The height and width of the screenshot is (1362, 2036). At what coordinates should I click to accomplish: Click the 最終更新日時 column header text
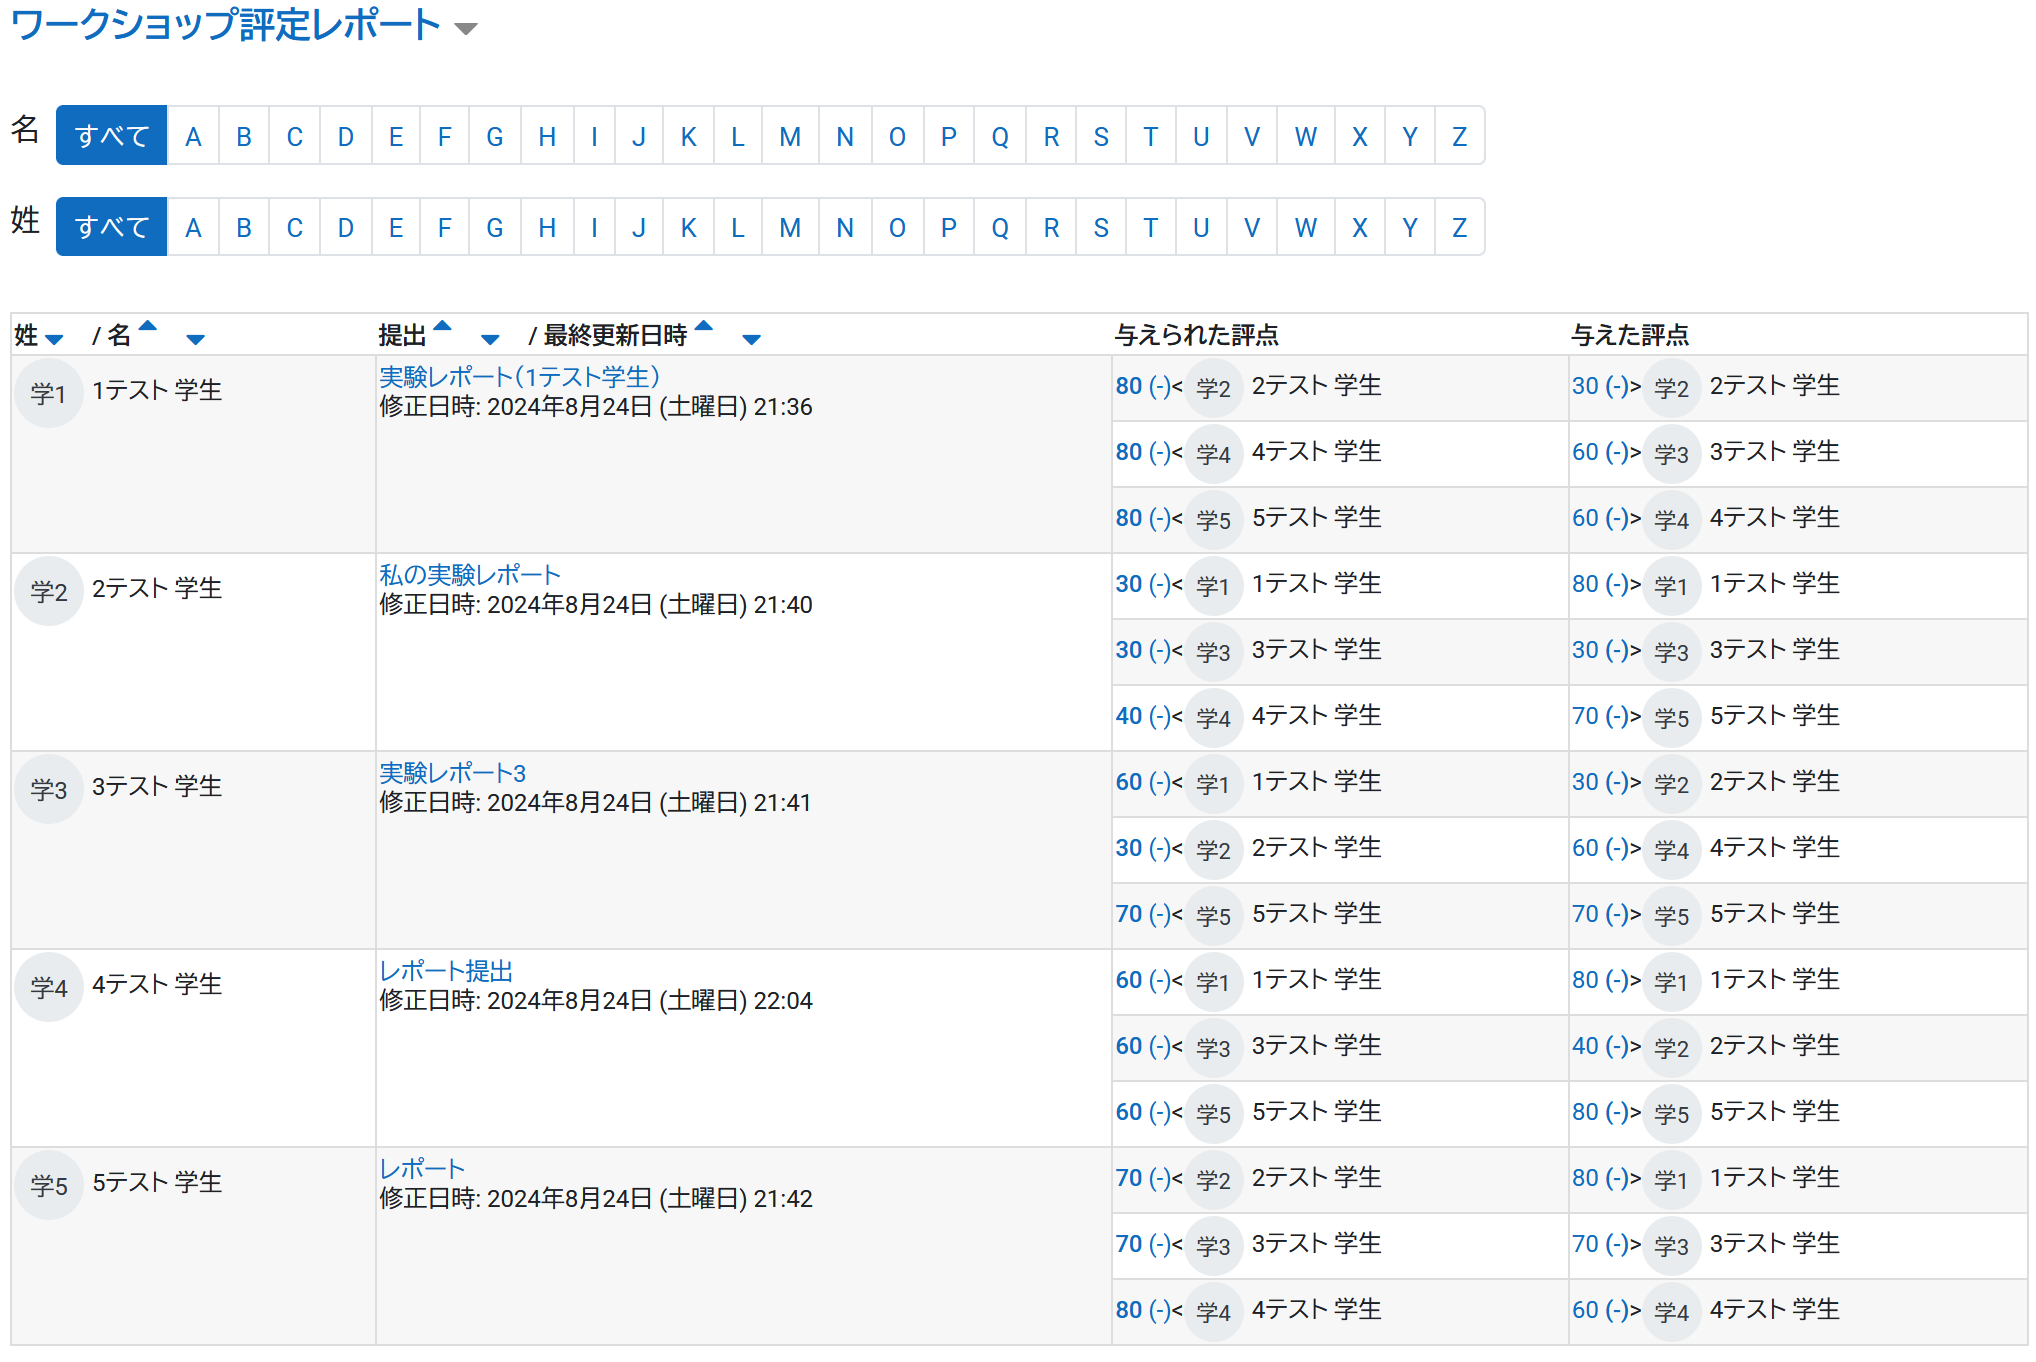(615, 335)
